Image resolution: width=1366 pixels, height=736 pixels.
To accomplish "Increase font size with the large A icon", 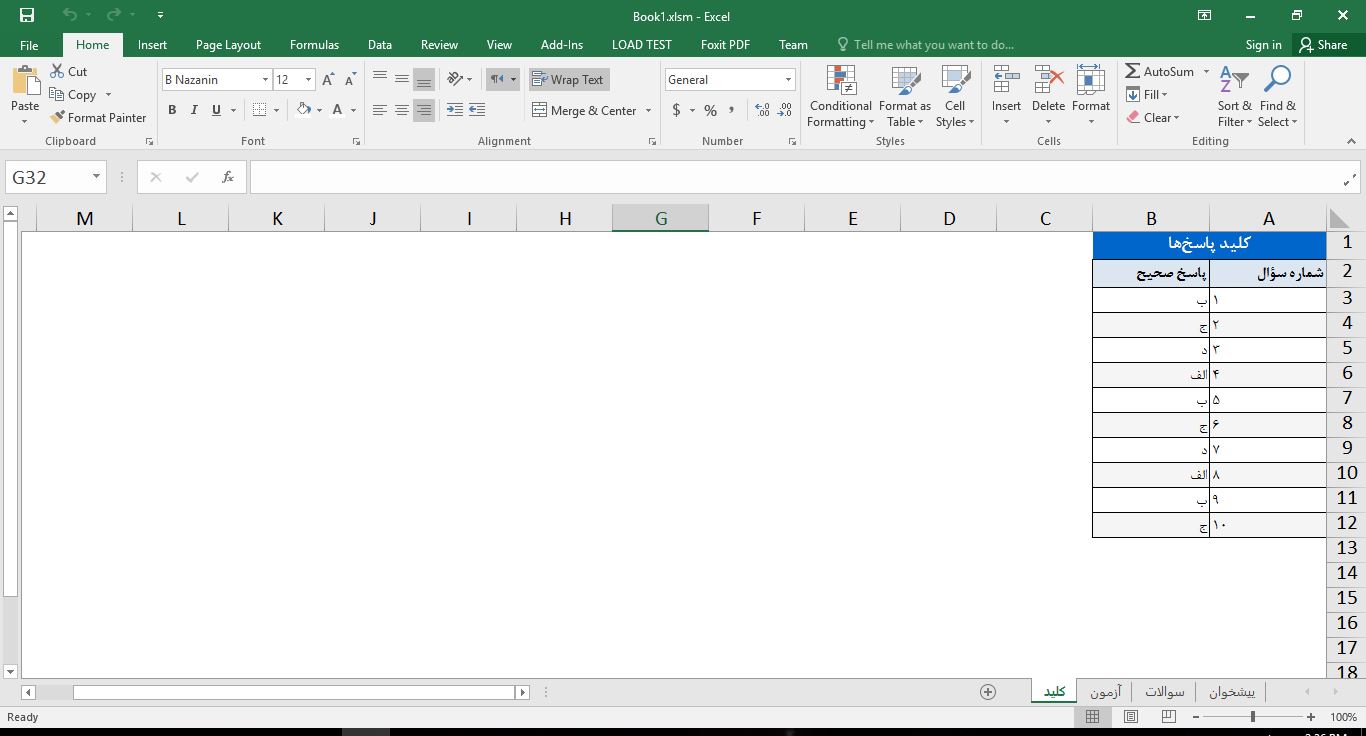I will (328, 80).
